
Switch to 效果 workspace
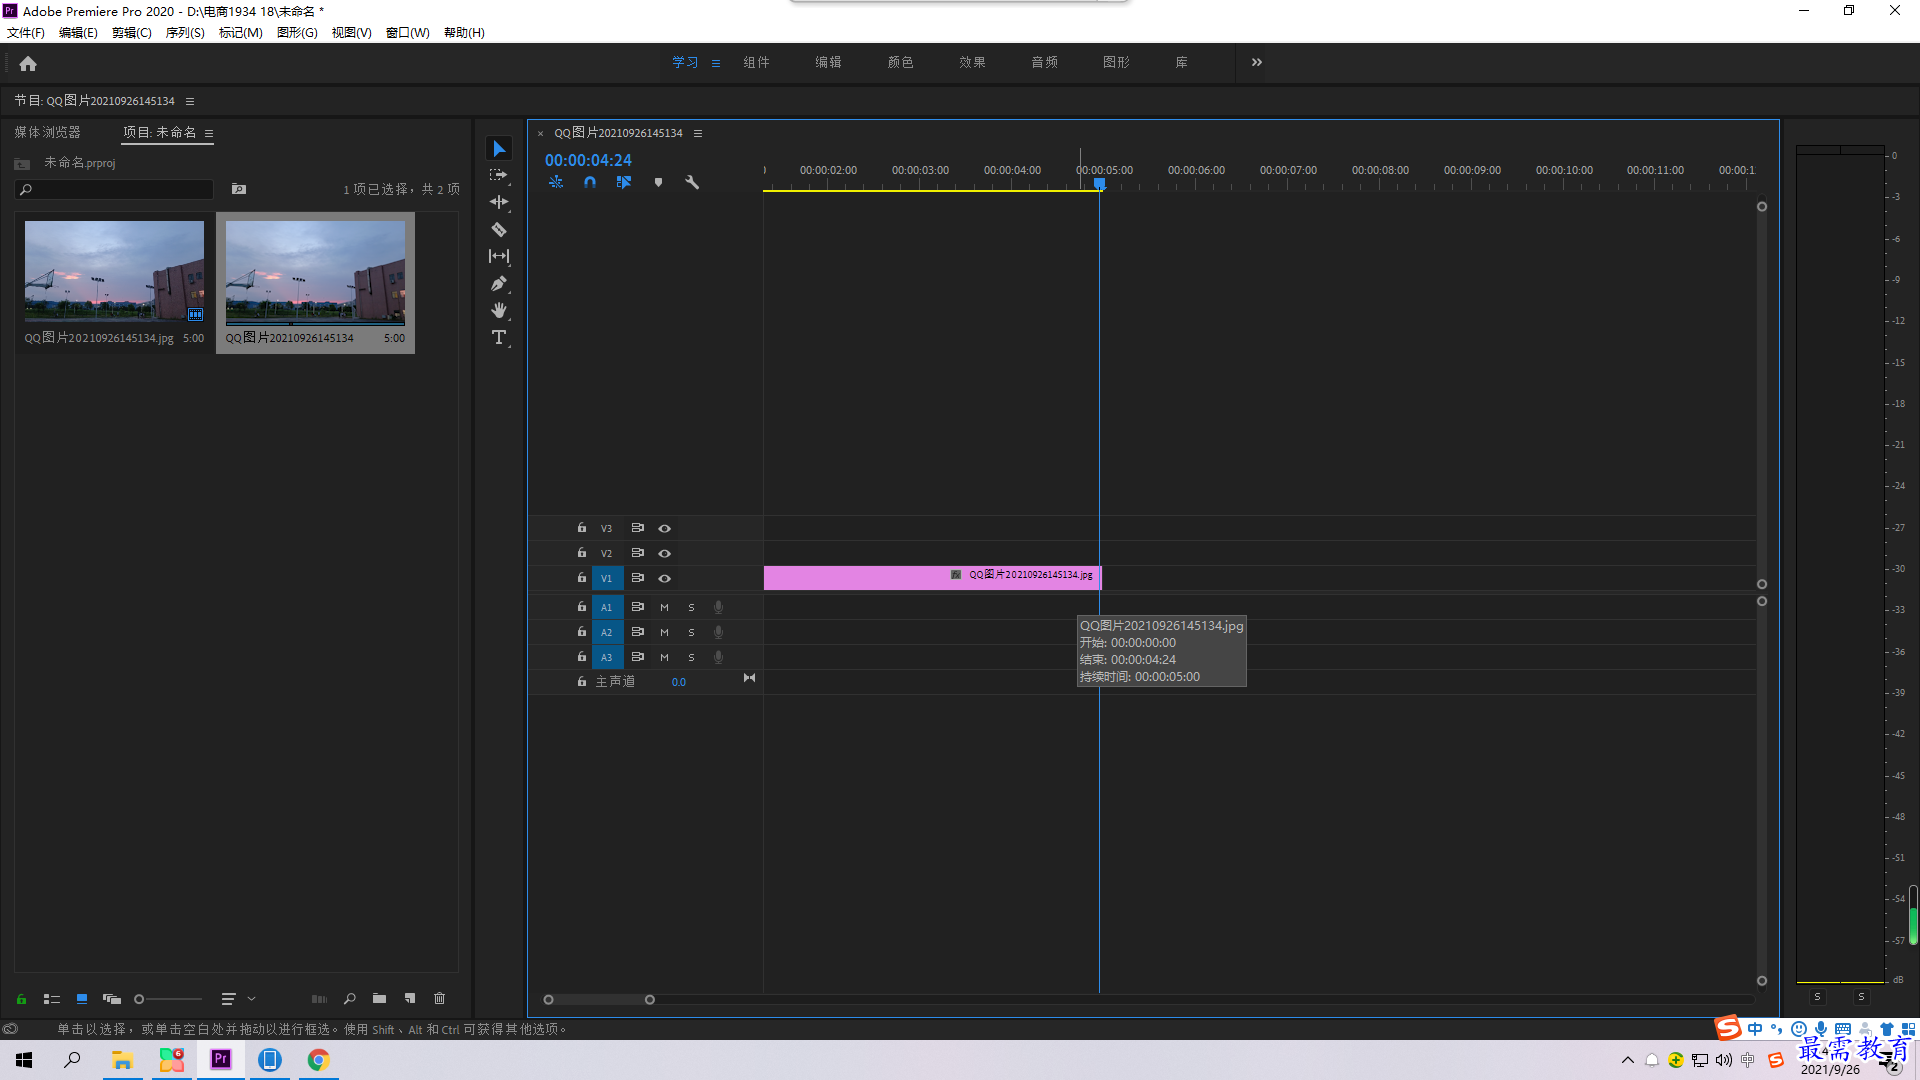click(x=972, y=62)
